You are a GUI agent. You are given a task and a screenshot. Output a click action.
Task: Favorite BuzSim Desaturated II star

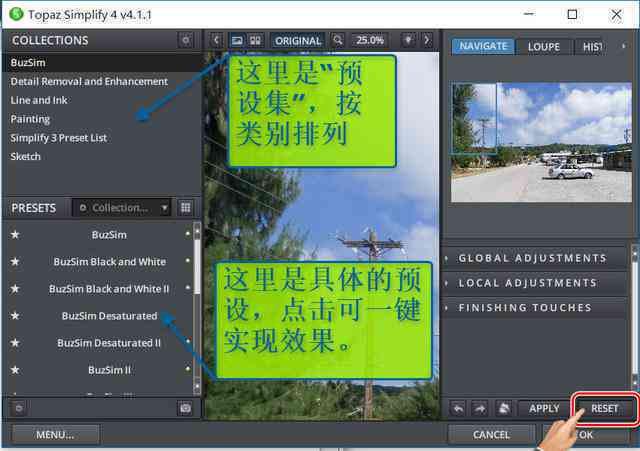(x=15, y=343)
